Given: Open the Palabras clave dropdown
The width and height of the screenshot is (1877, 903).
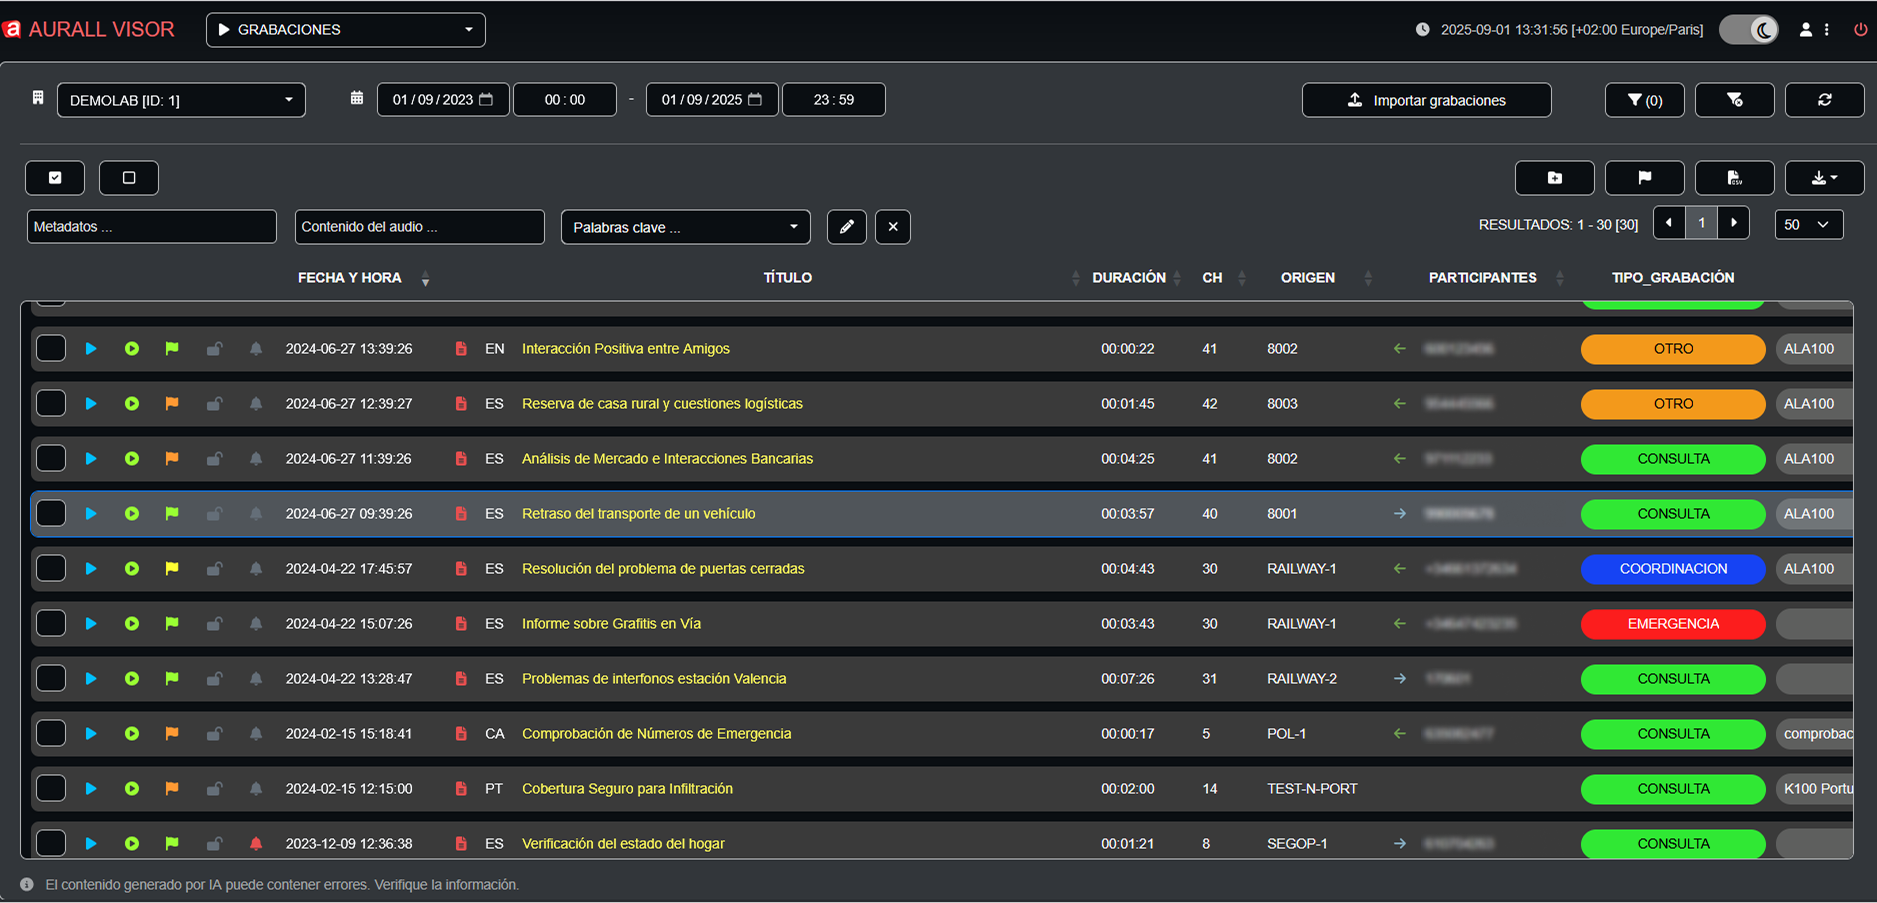Looking at the screenshot, I should [685, 227].
